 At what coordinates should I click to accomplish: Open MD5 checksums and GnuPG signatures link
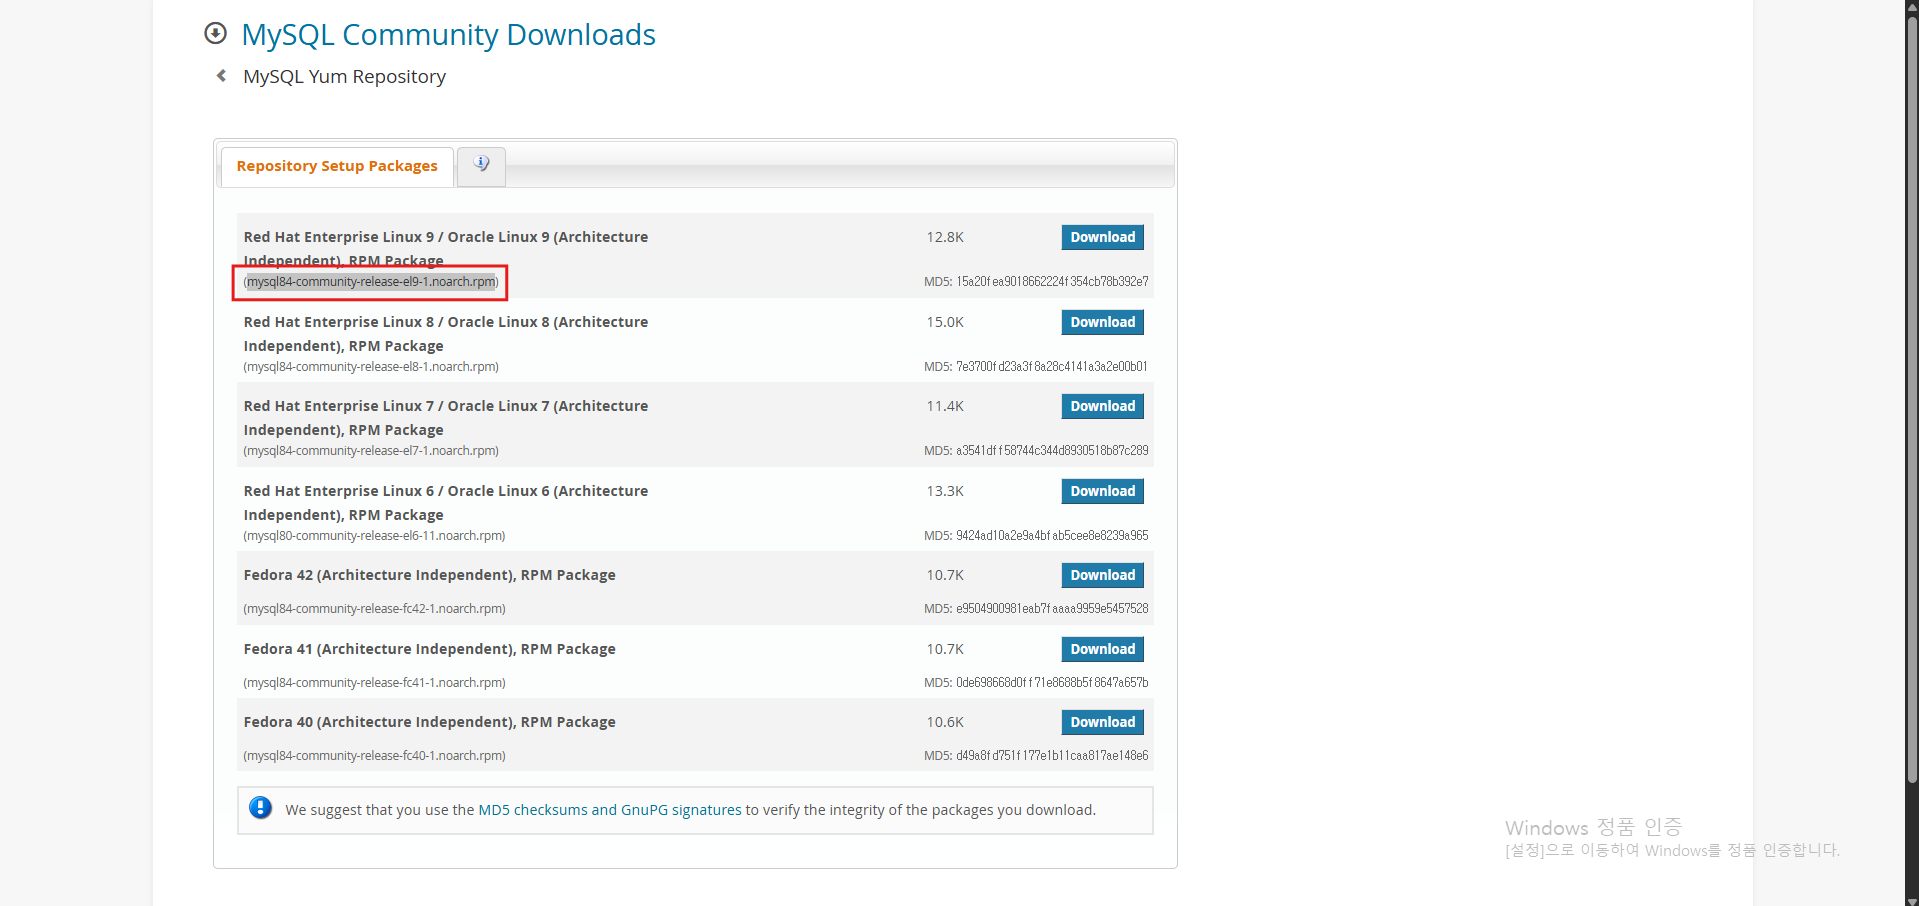click(610, 810)
